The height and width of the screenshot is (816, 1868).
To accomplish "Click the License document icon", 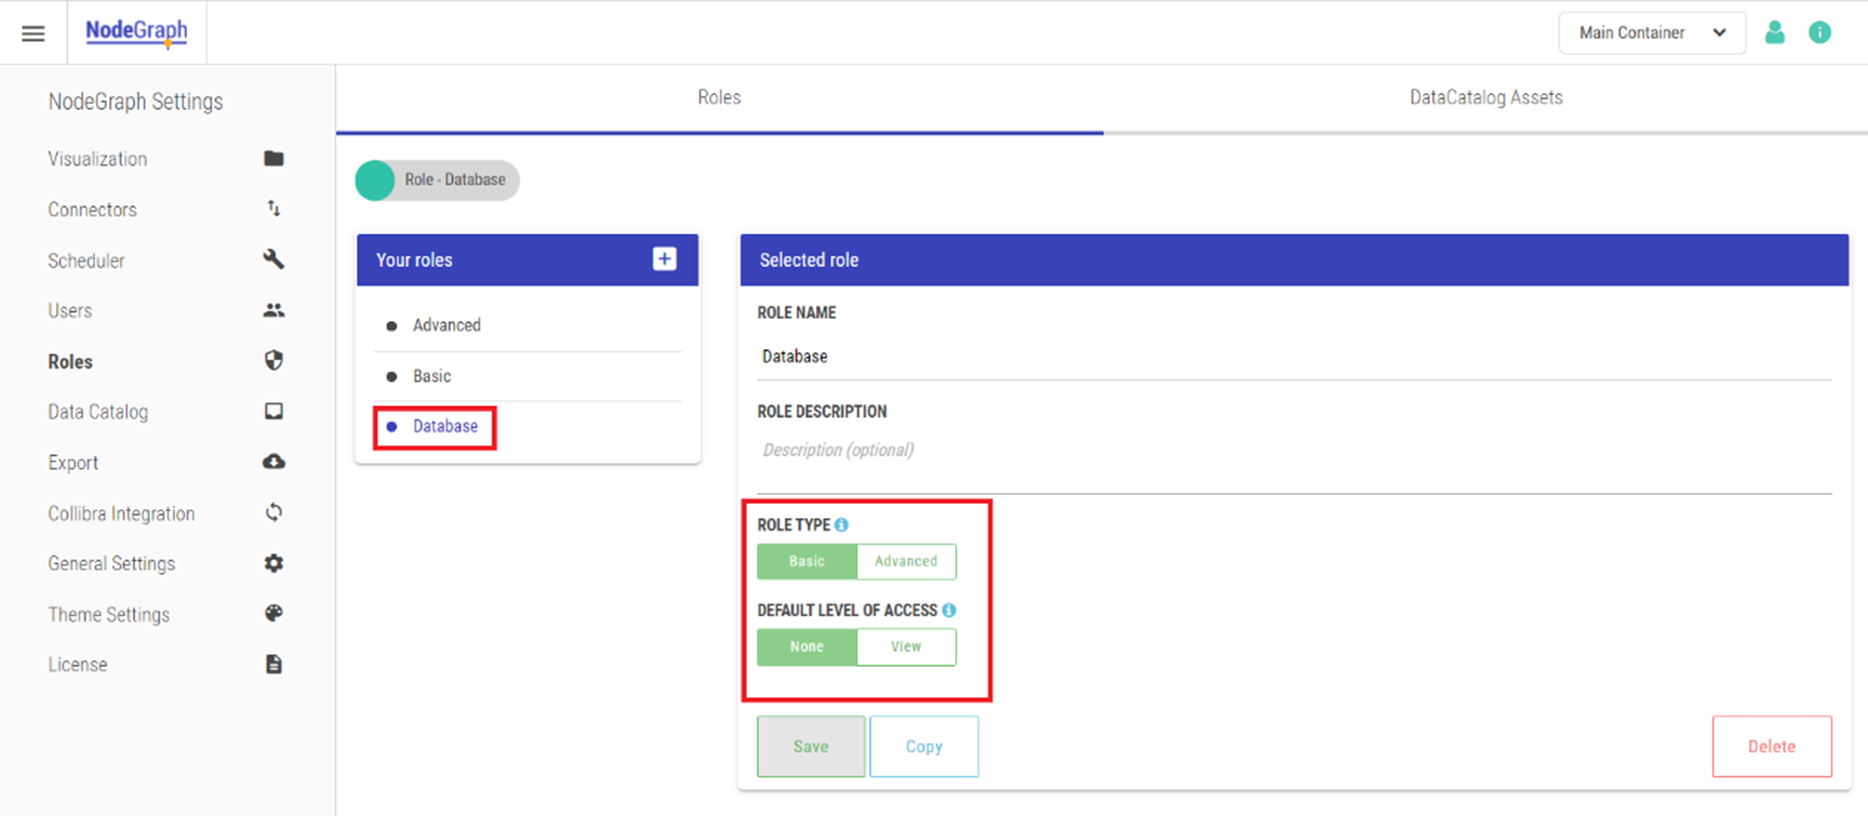I will (274, 664).
